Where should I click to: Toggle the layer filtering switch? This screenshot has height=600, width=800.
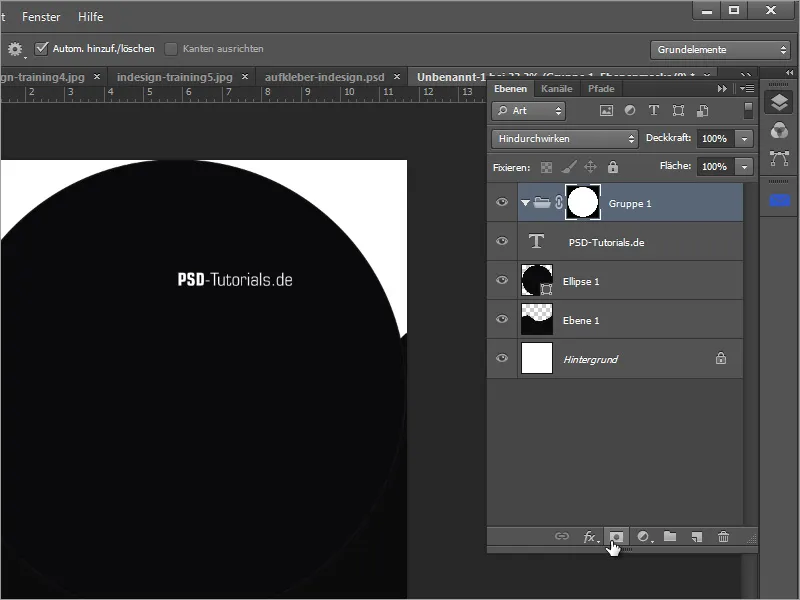[748, 110]
